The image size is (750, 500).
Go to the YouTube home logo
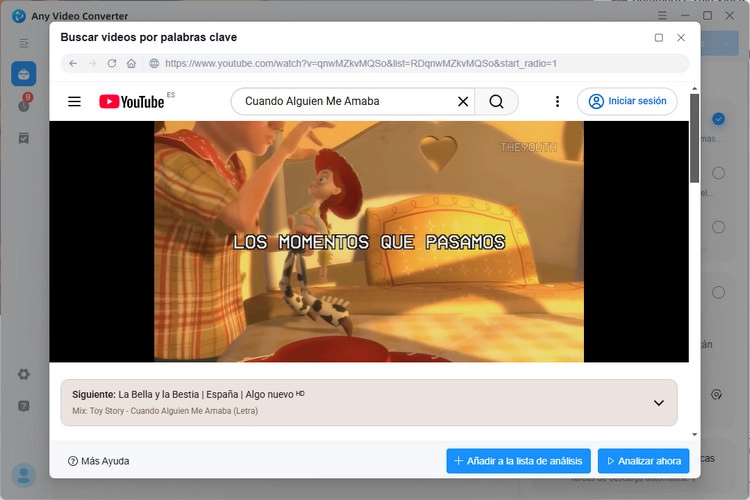pos(132,101)
